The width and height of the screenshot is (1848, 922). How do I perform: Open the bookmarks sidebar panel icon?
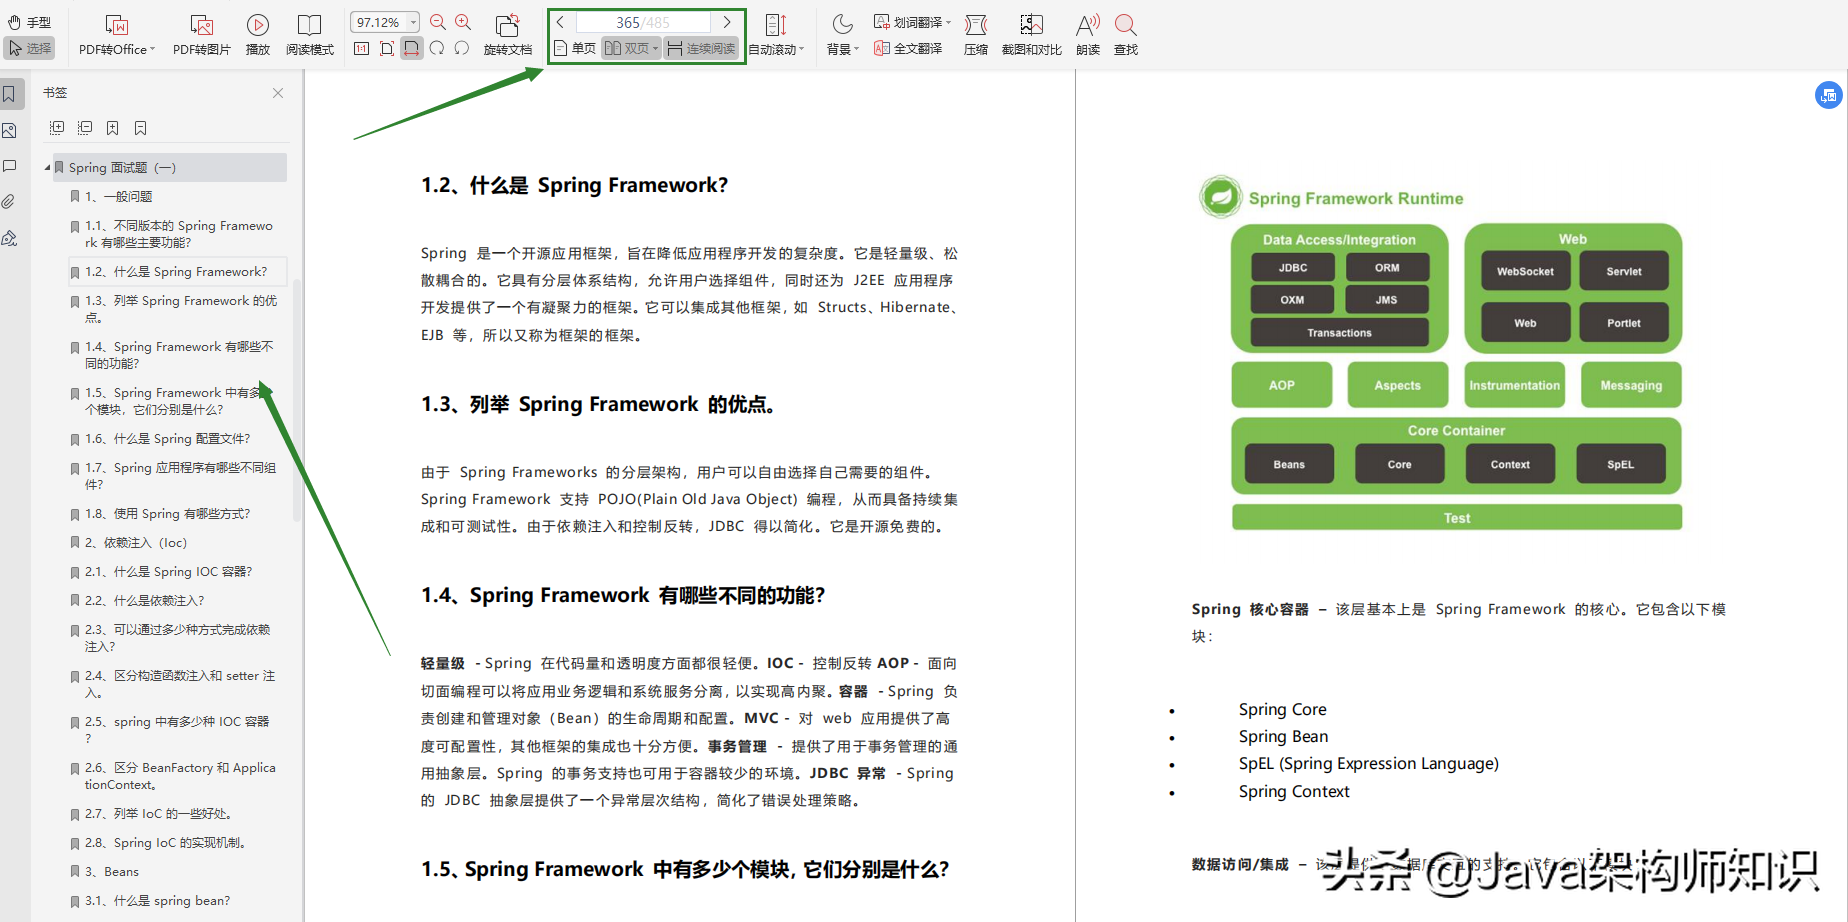tap(10, 94)
